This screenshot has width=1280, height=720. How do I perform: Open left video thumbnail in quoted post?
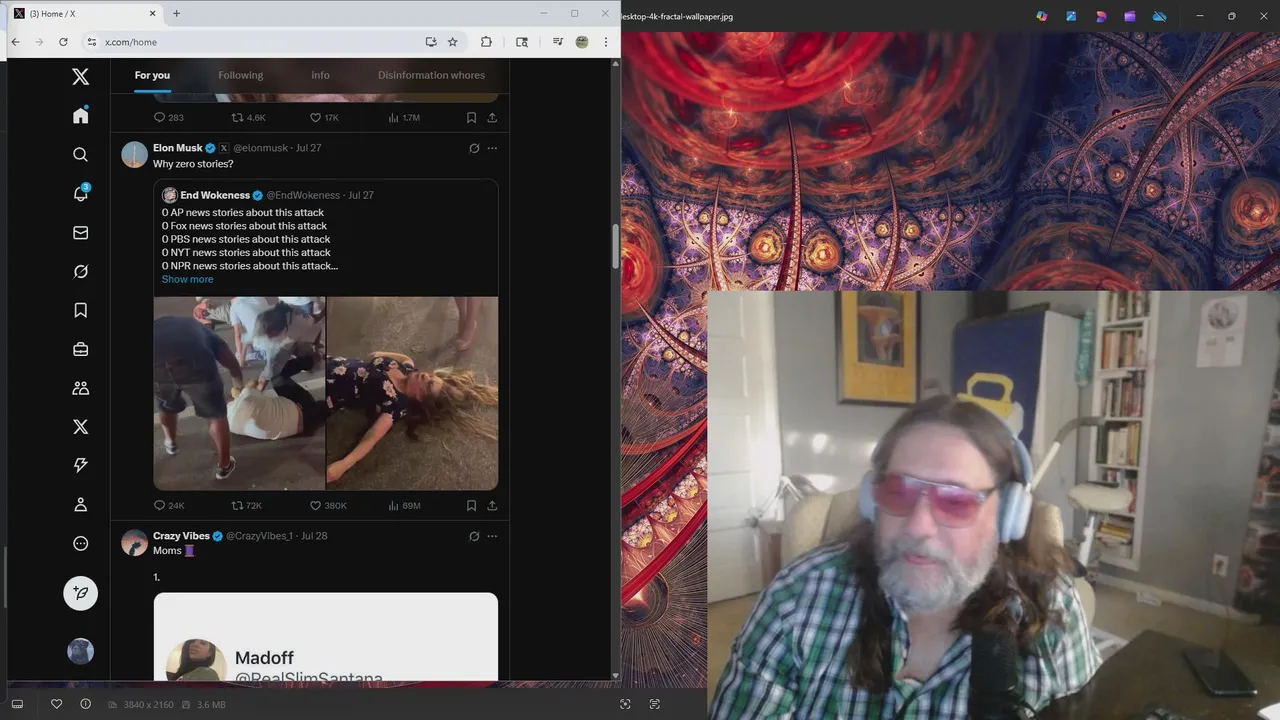click(x=239, y=393)
